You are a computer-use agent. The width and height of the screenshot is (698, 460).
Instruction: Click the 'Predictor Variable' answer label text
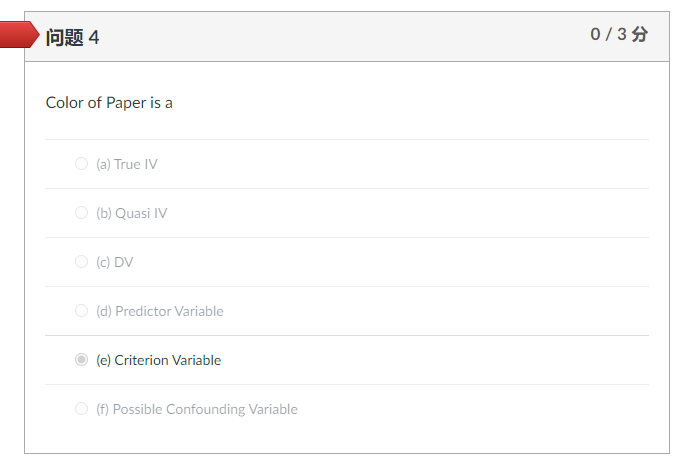point(169,311)
